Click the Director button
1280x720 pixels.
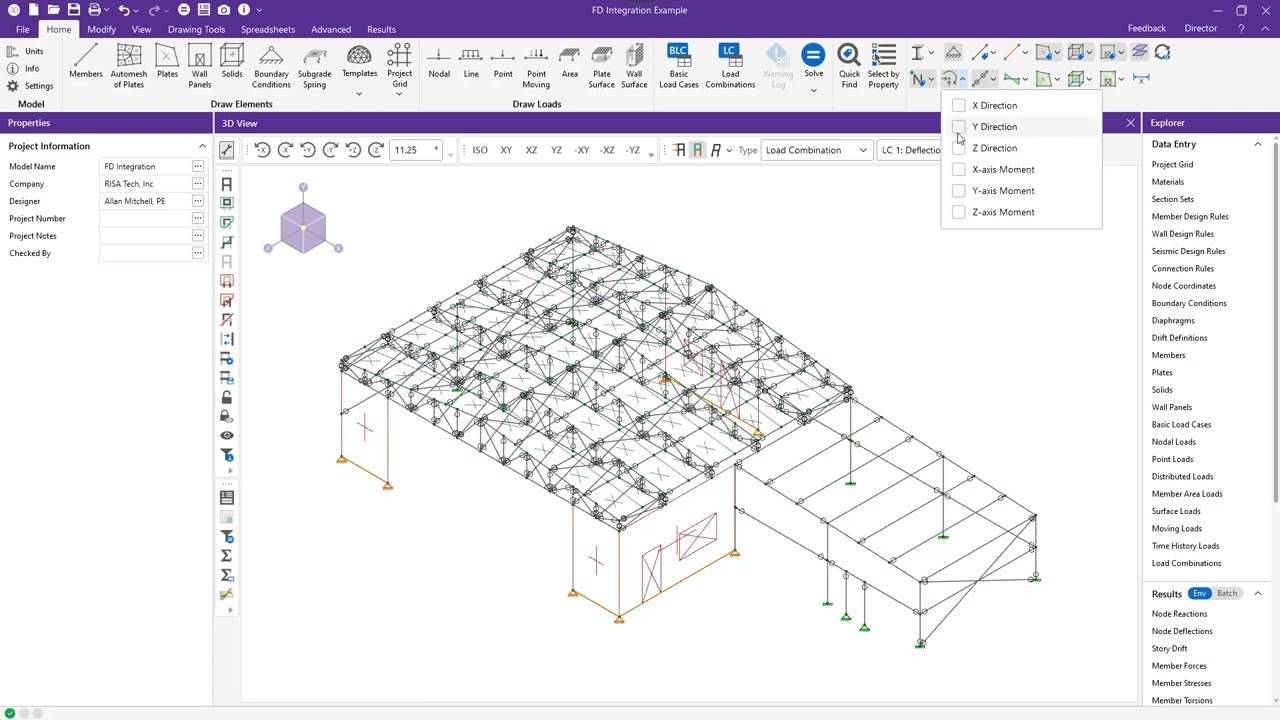coord(1201,29)
